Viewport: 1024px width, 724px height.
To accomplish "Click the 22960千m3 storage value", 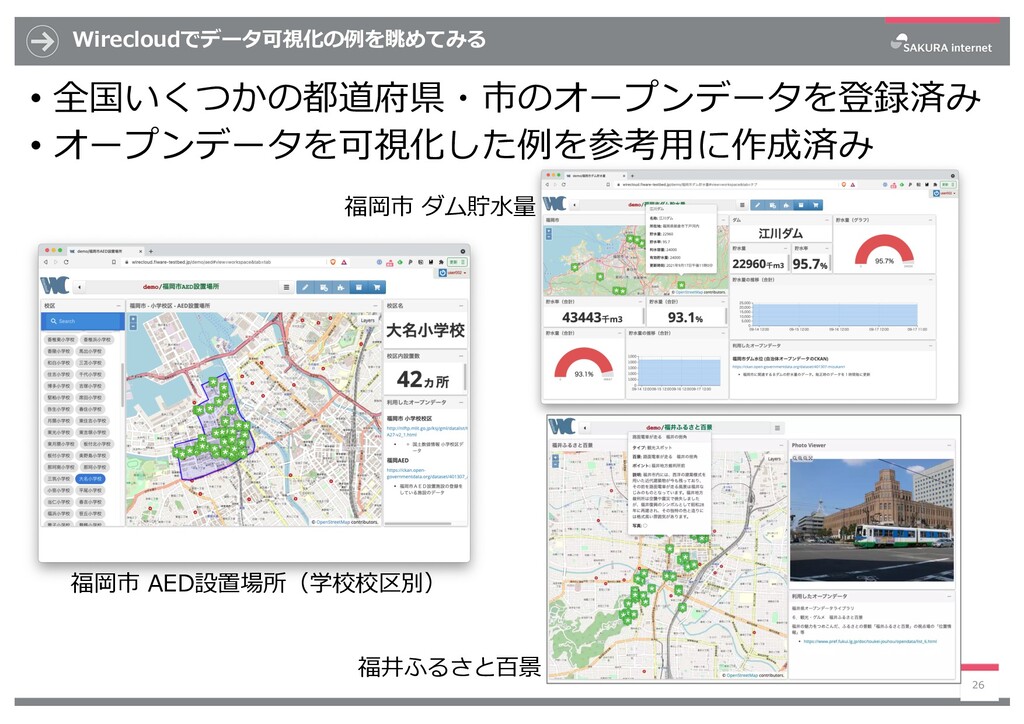I will point(758,264).
